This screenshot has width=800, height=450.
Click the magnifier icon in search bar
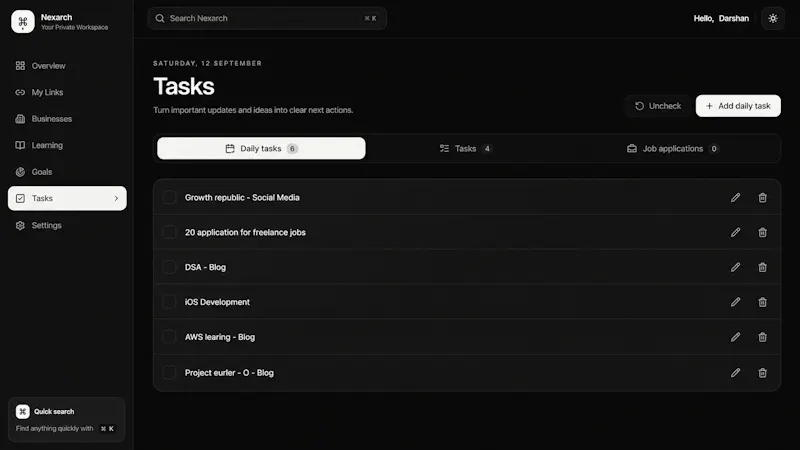click(160, 18)
